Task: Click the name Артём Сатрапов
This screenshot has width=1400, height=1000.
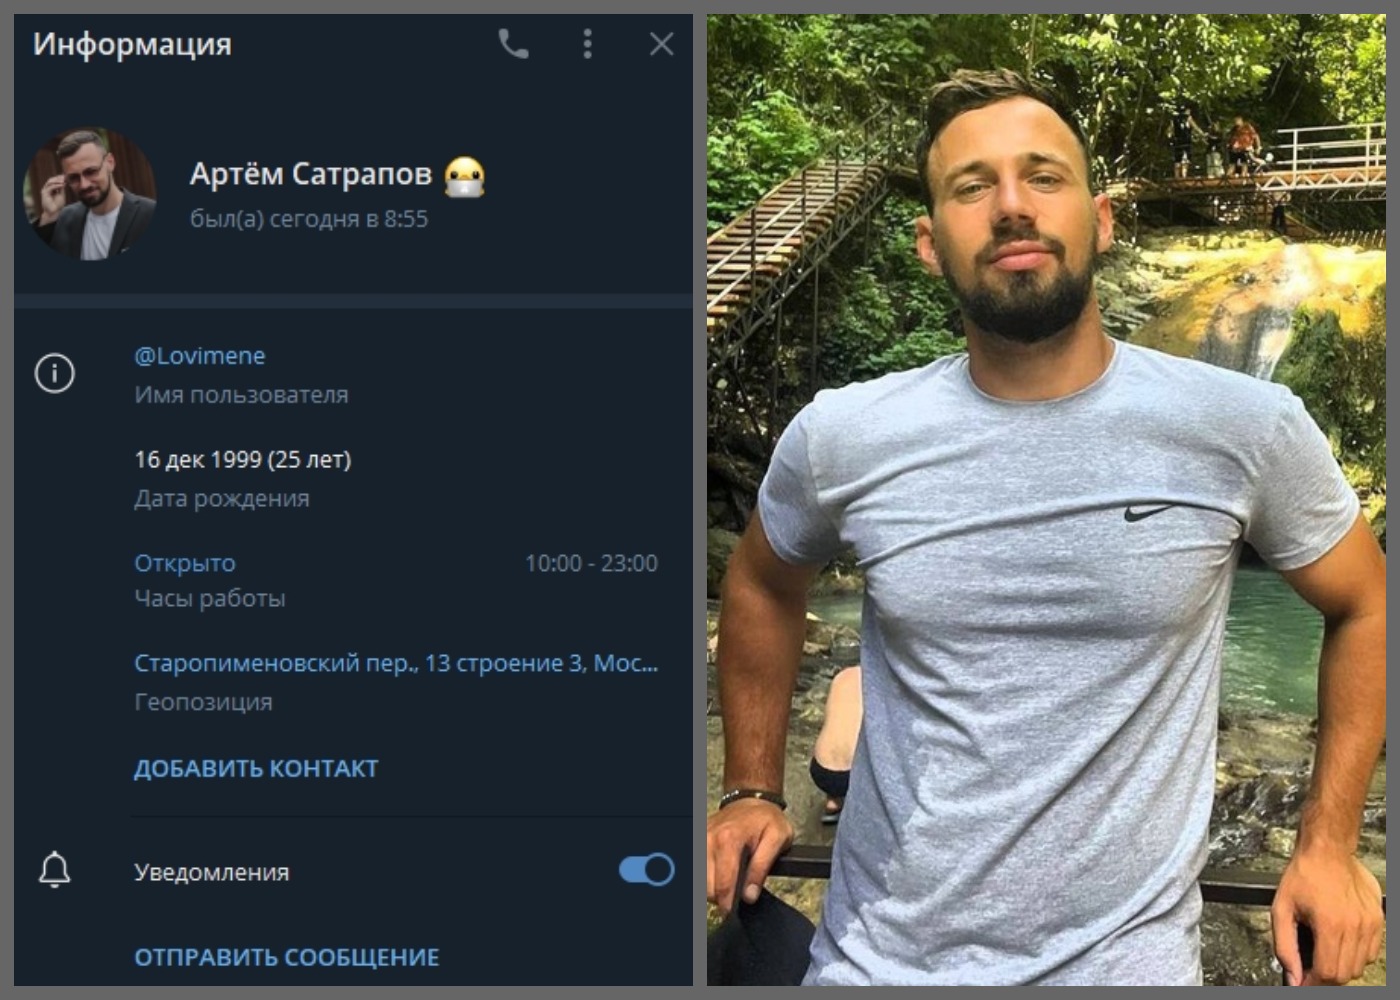Action: pyautogui.click(x=310, y=174)
